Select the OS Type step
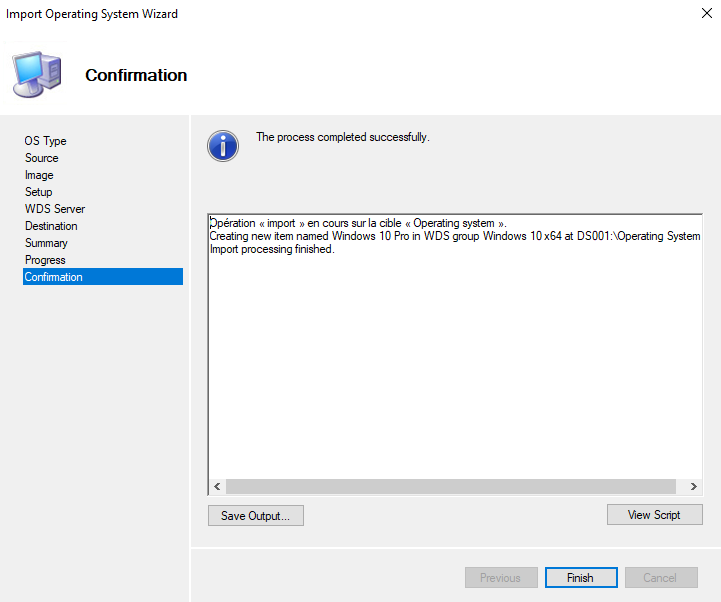Screen dimensions: 721x602 [46, 141]
